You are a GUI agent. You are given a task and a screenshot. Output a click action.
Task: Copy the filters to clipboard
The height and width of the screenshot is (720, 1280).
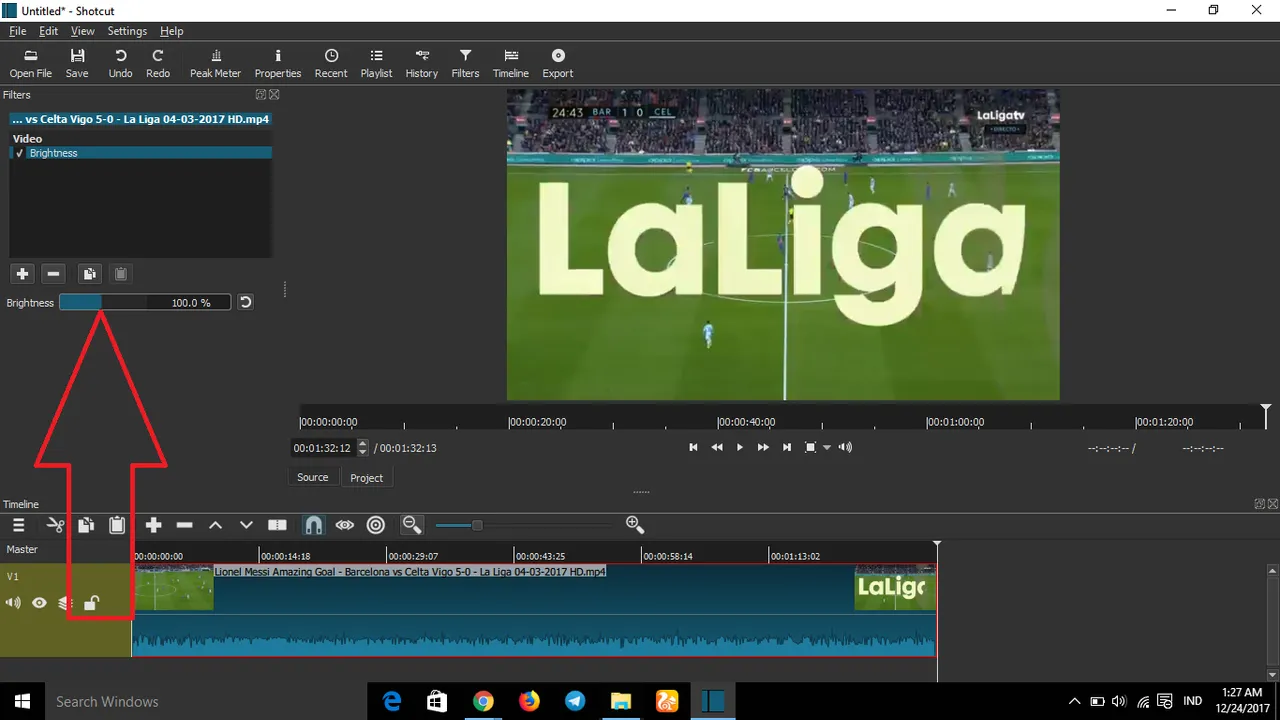click(89, 274)
